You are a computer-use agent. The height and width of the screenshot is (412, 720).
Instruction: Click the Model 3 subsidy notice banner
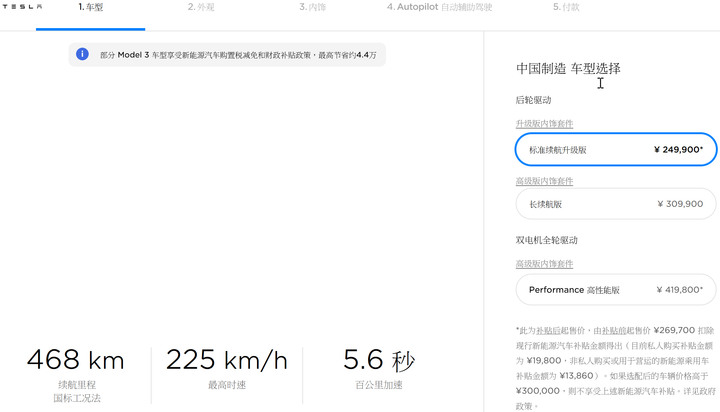tap(227, 55)
